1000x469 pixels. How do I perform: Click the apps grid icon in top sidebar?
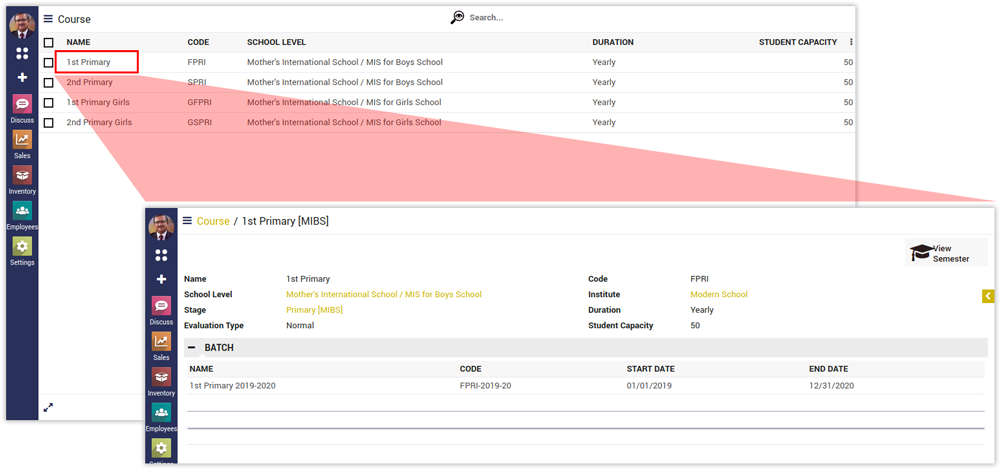point(22,54)
